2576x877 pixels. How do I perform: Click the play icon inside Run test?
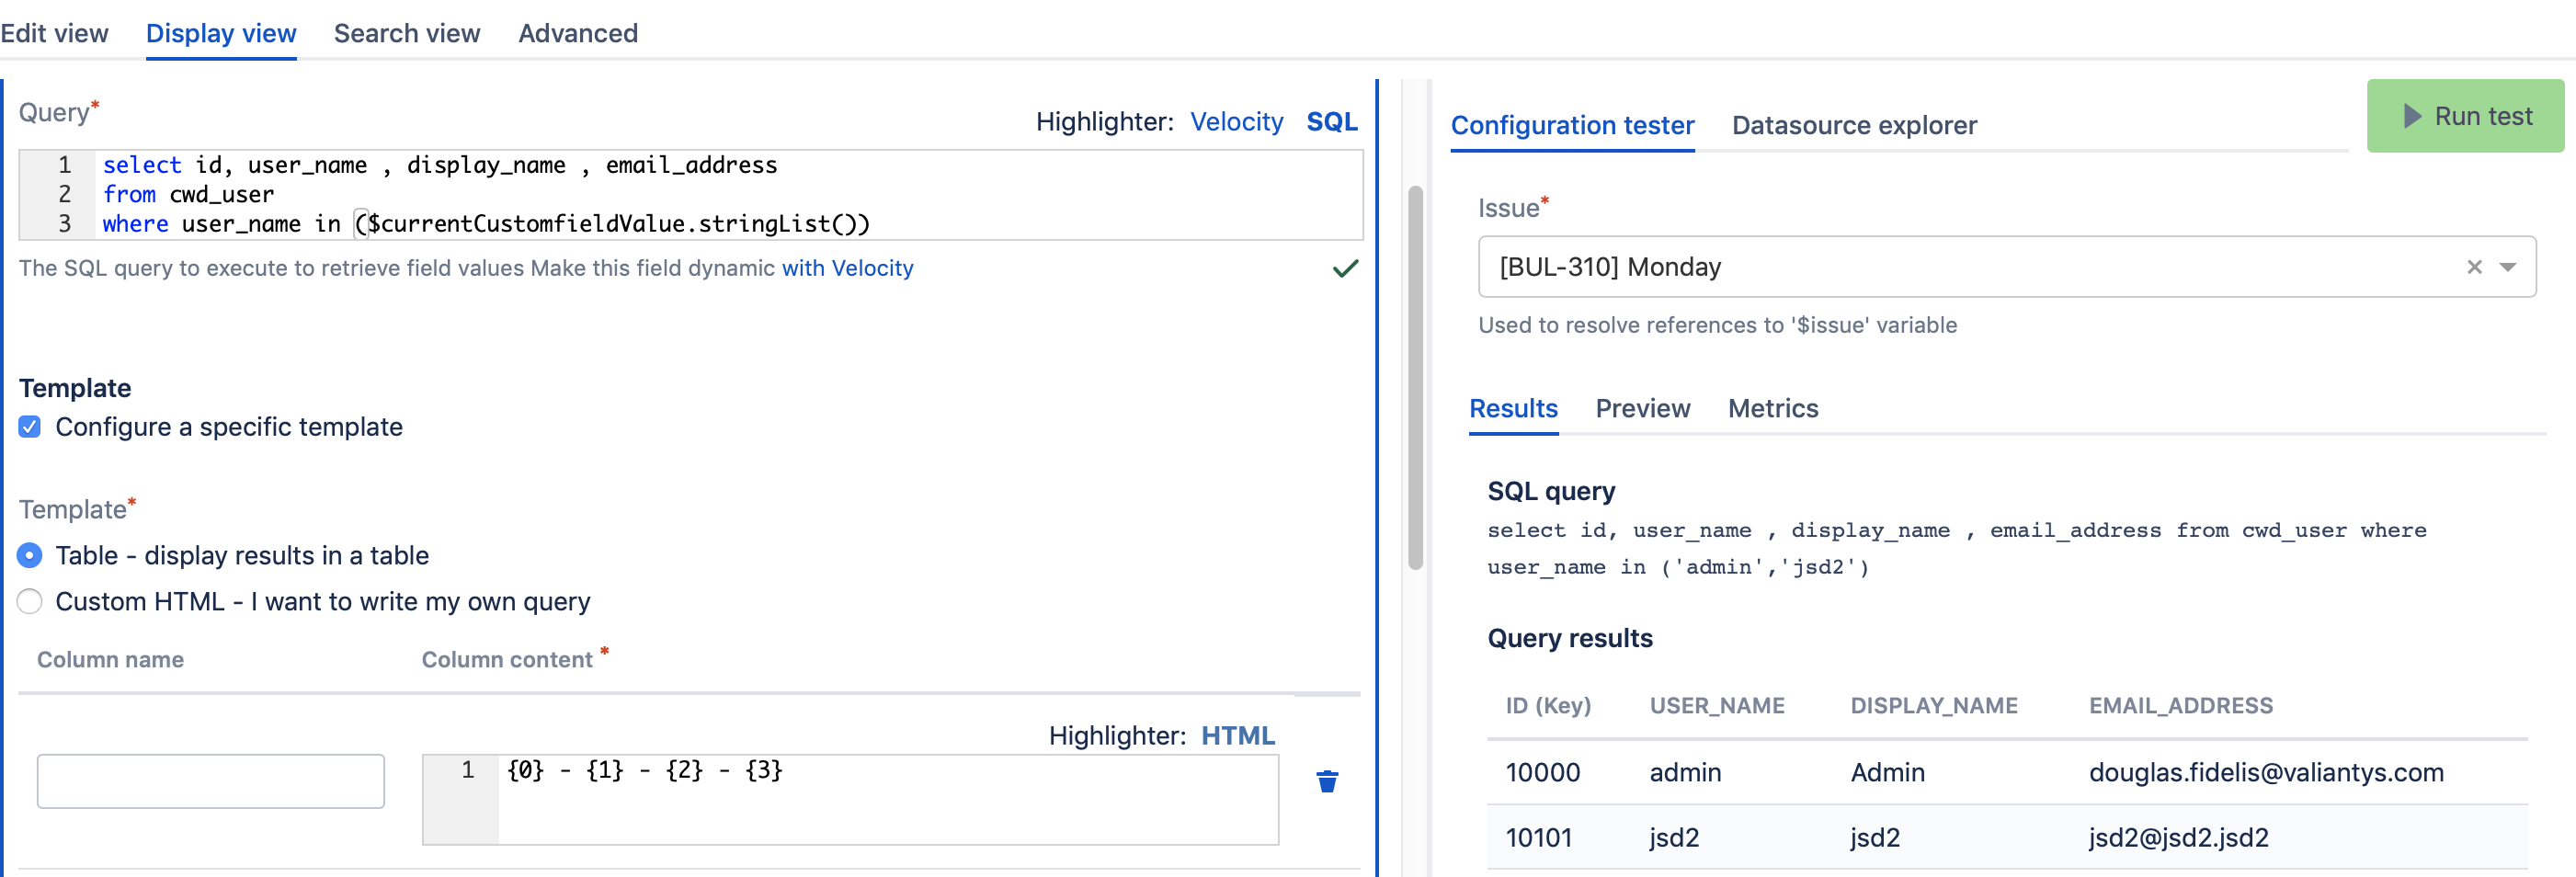click(x=2412, y=115)
